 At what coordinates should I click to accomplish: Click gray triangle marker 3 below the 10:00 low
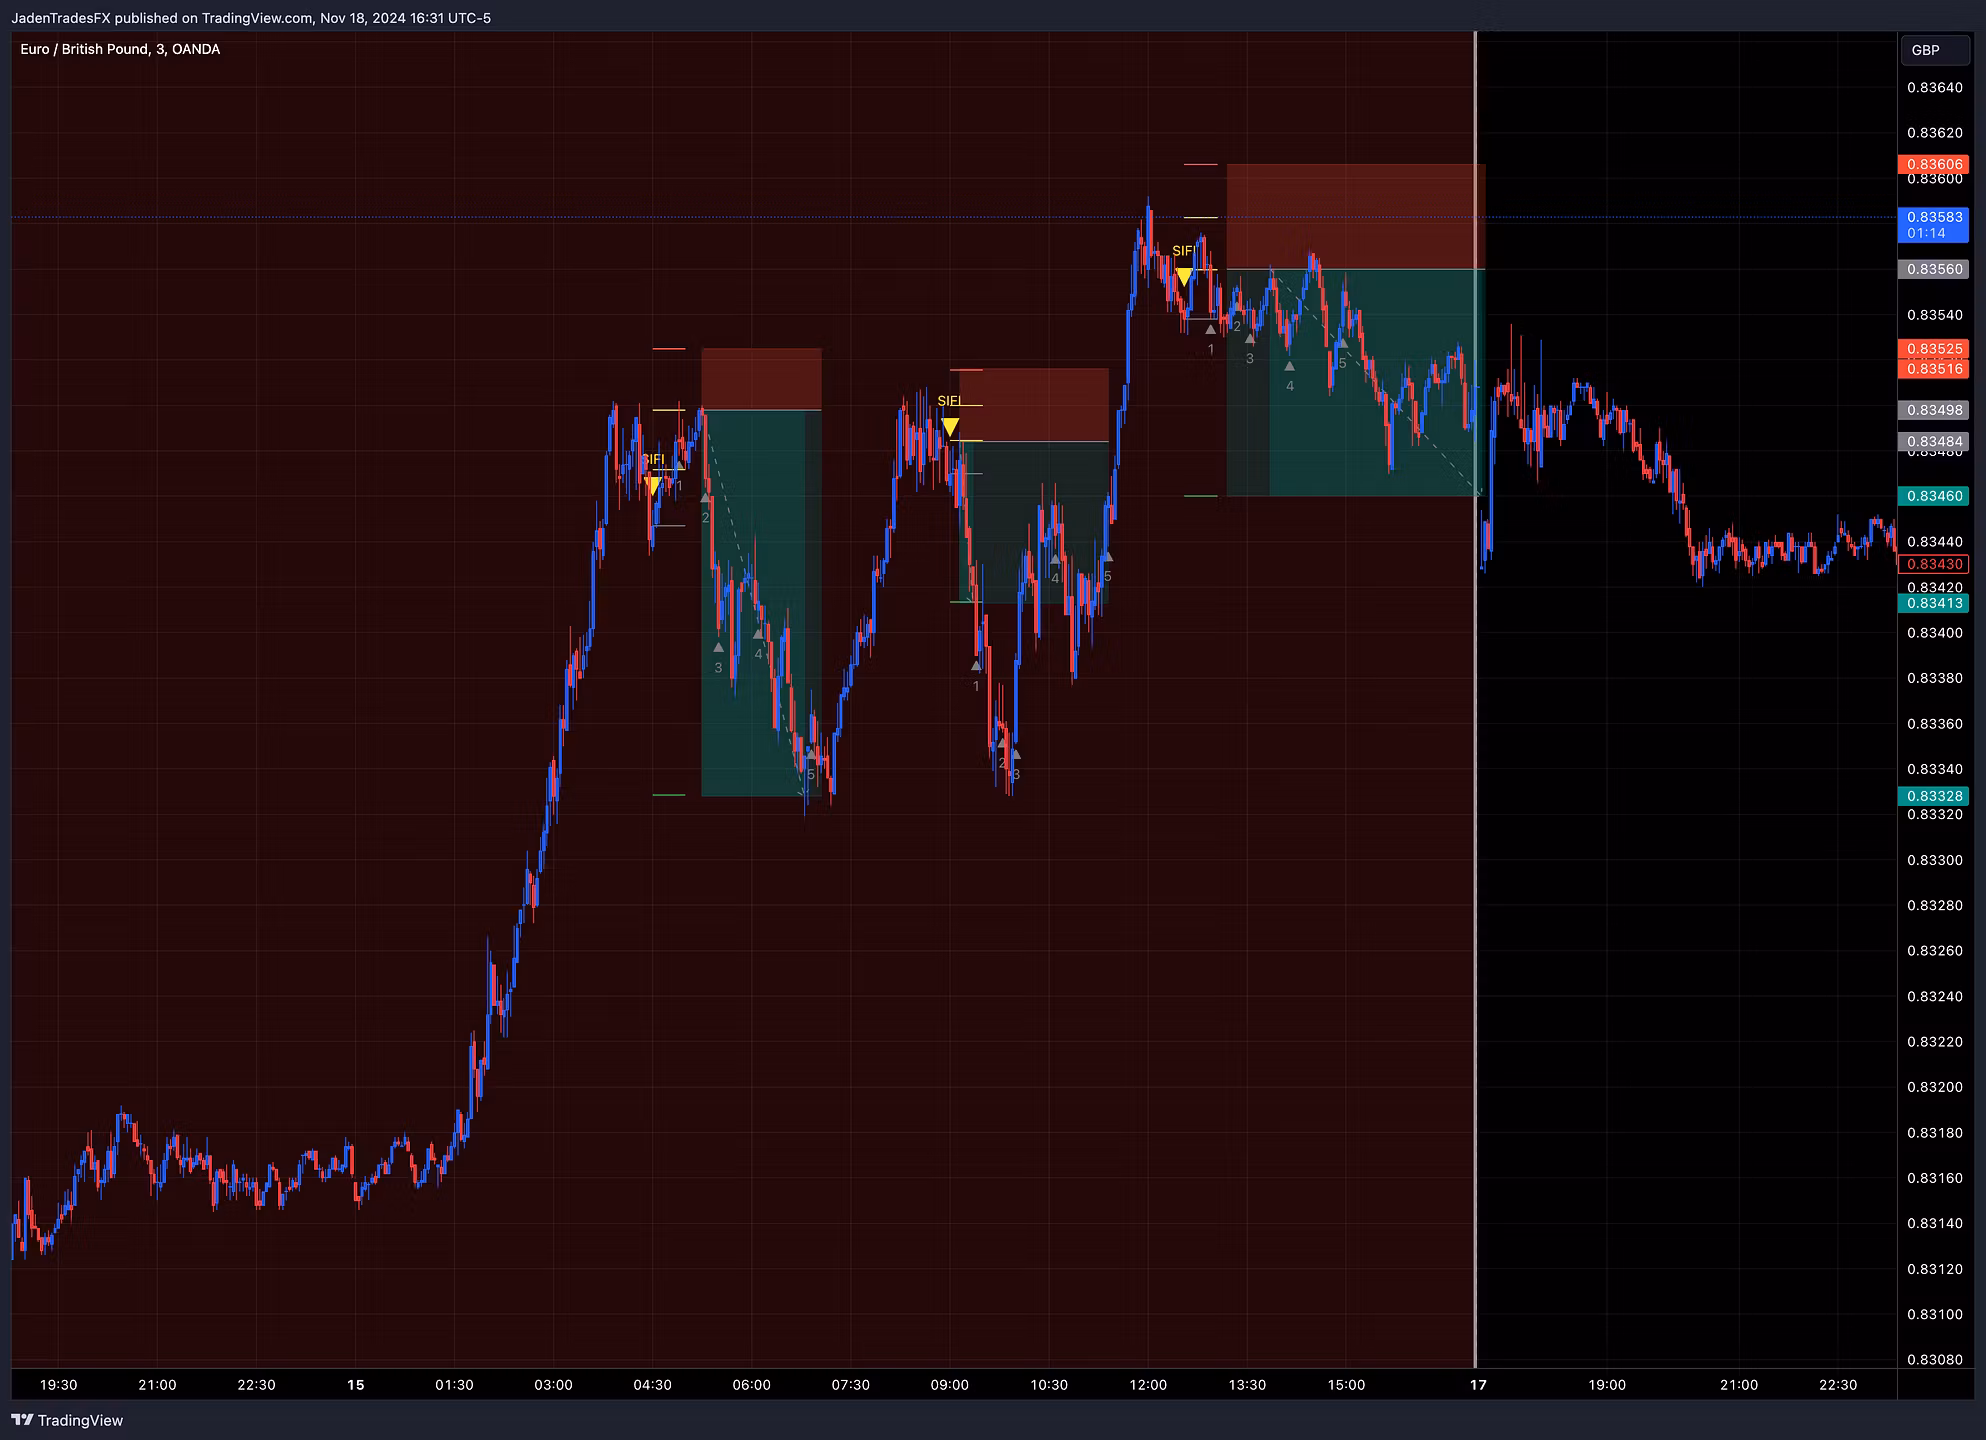pos(1015,754)
